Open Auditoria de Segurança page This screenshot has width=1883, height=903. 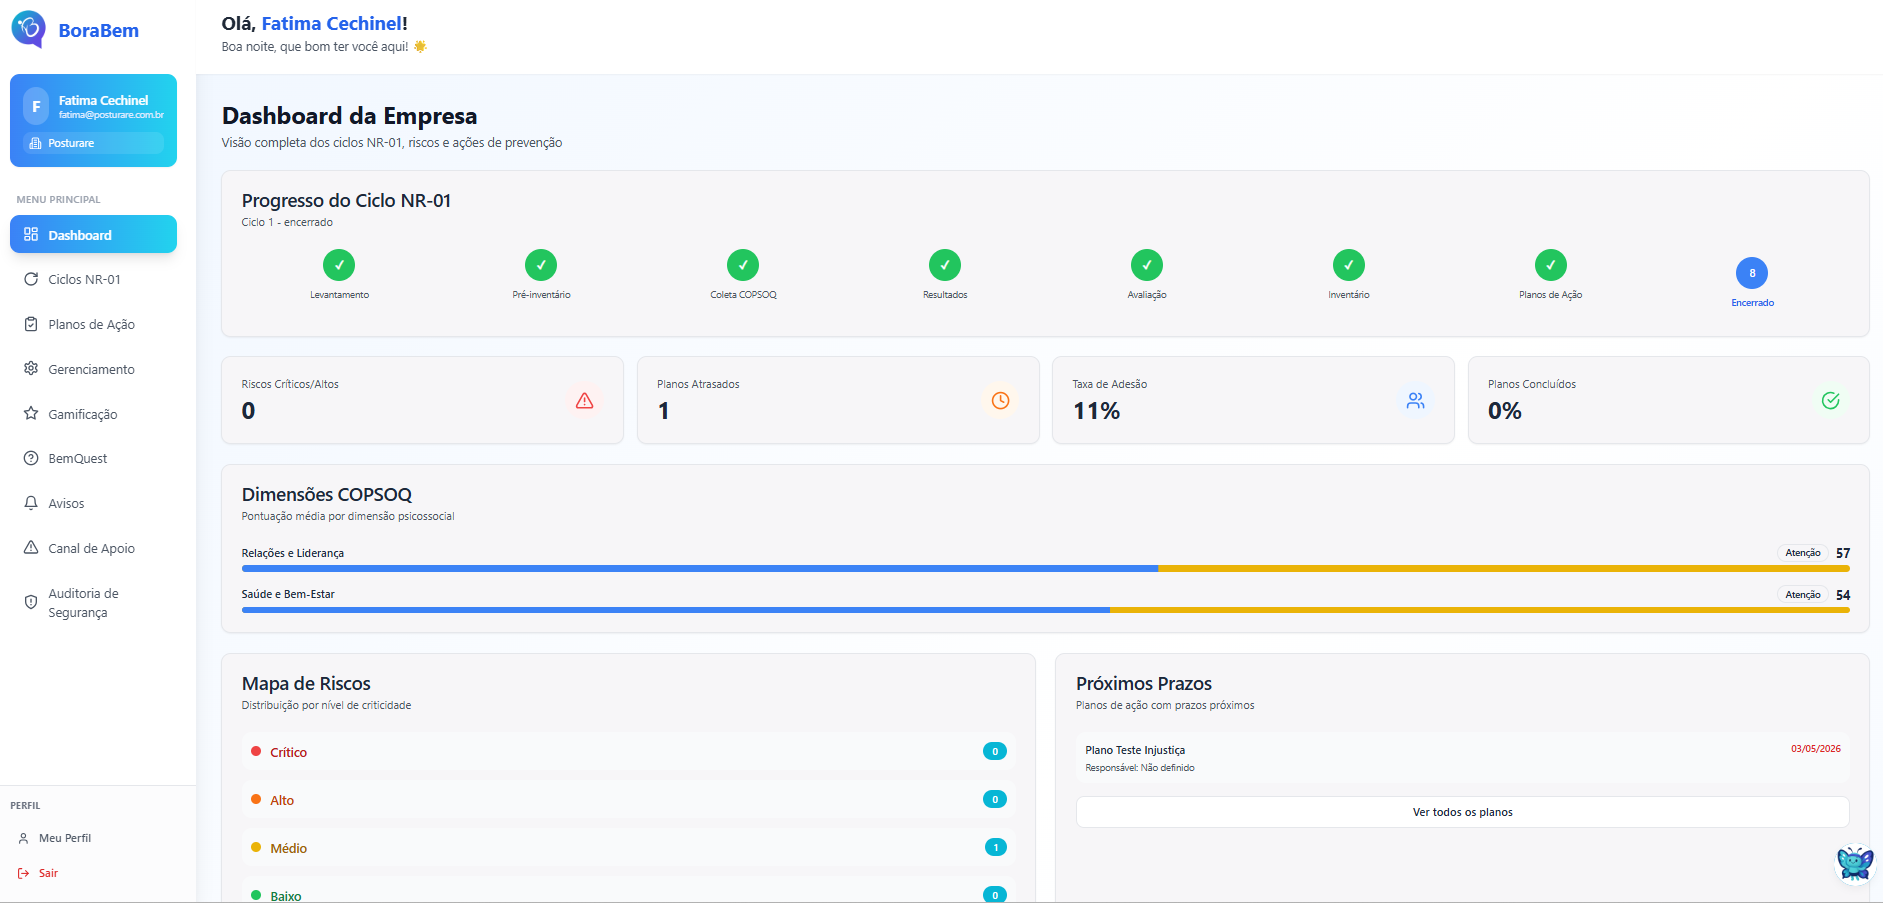(x=93, y=602)
